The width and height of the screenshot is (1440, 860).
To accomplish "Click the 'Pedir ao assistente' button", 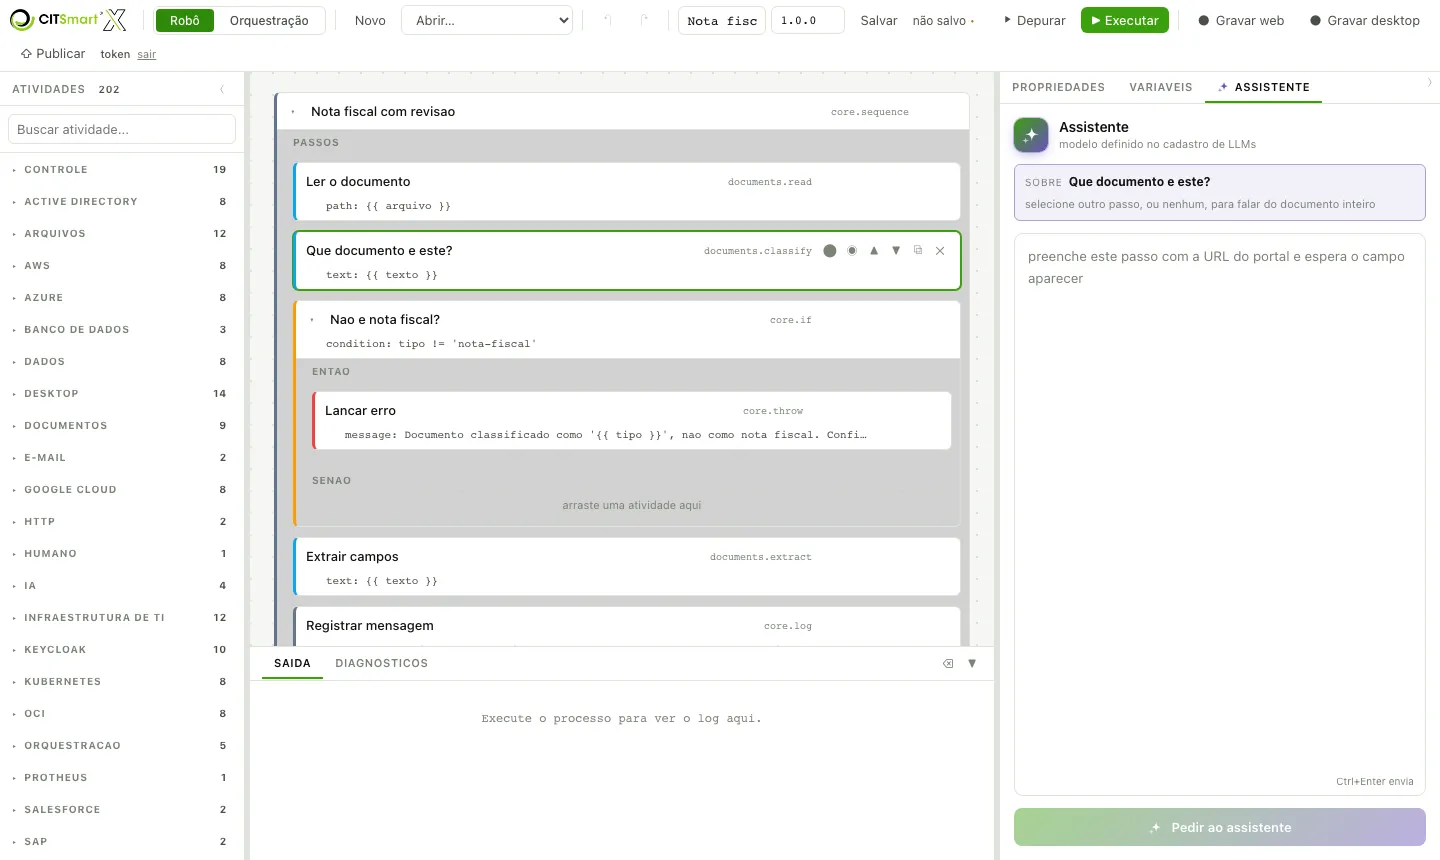I will [1220, 827].
